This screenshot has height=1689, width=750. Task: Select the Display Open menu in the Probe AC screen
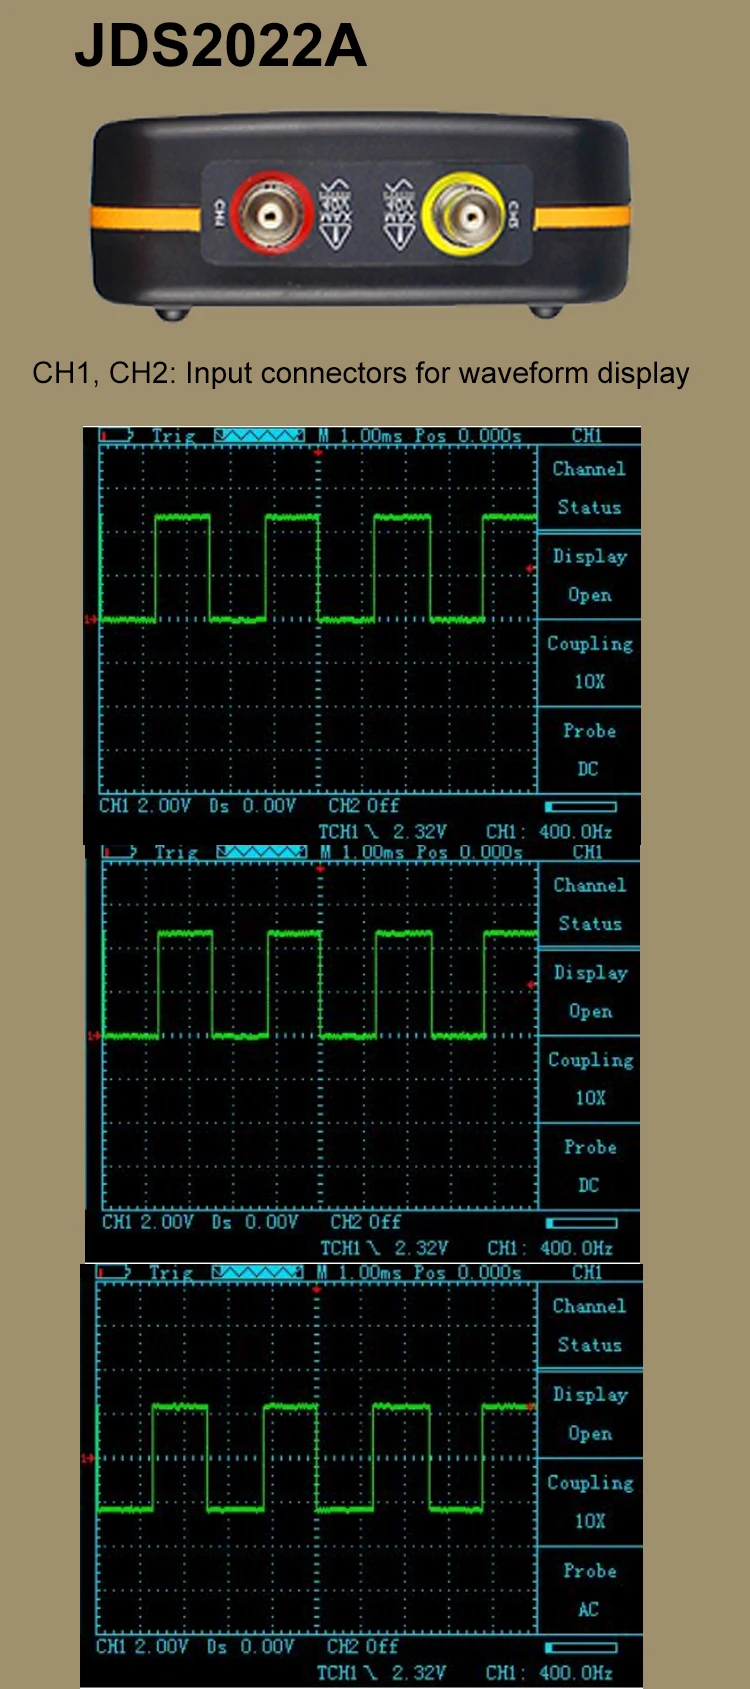[589, 1414]
